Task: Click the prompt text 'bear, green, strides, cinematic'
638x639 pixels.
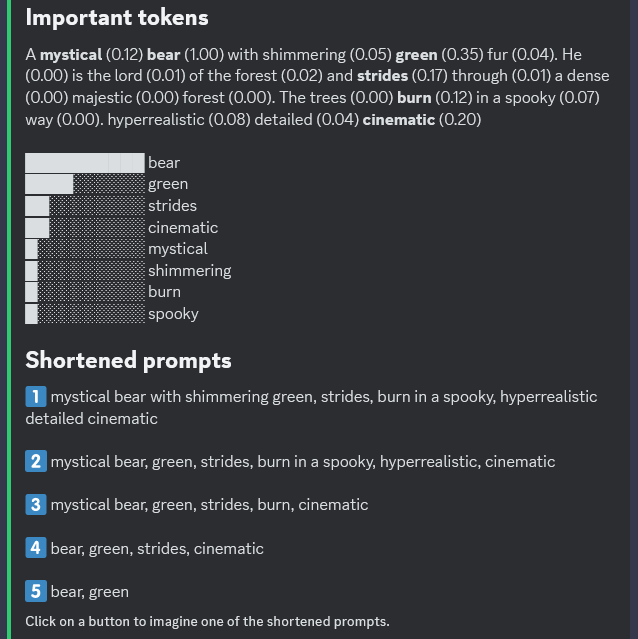Action: [157, 548]
